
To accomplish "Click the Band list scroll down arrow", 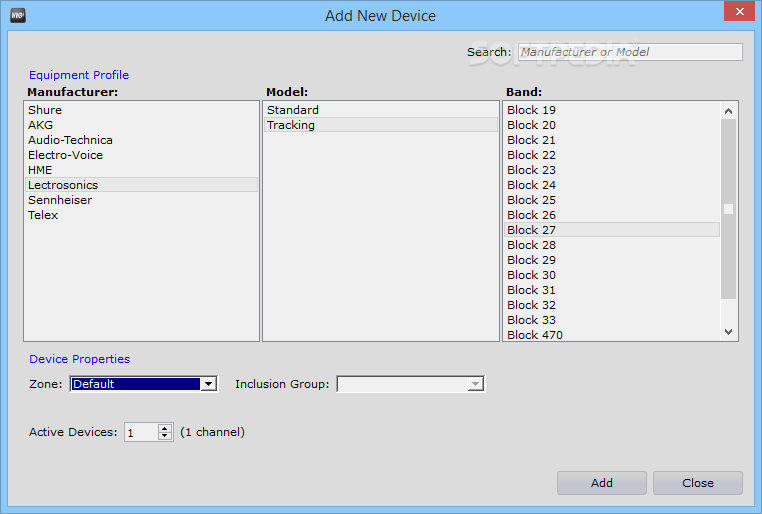I will 728,332.
